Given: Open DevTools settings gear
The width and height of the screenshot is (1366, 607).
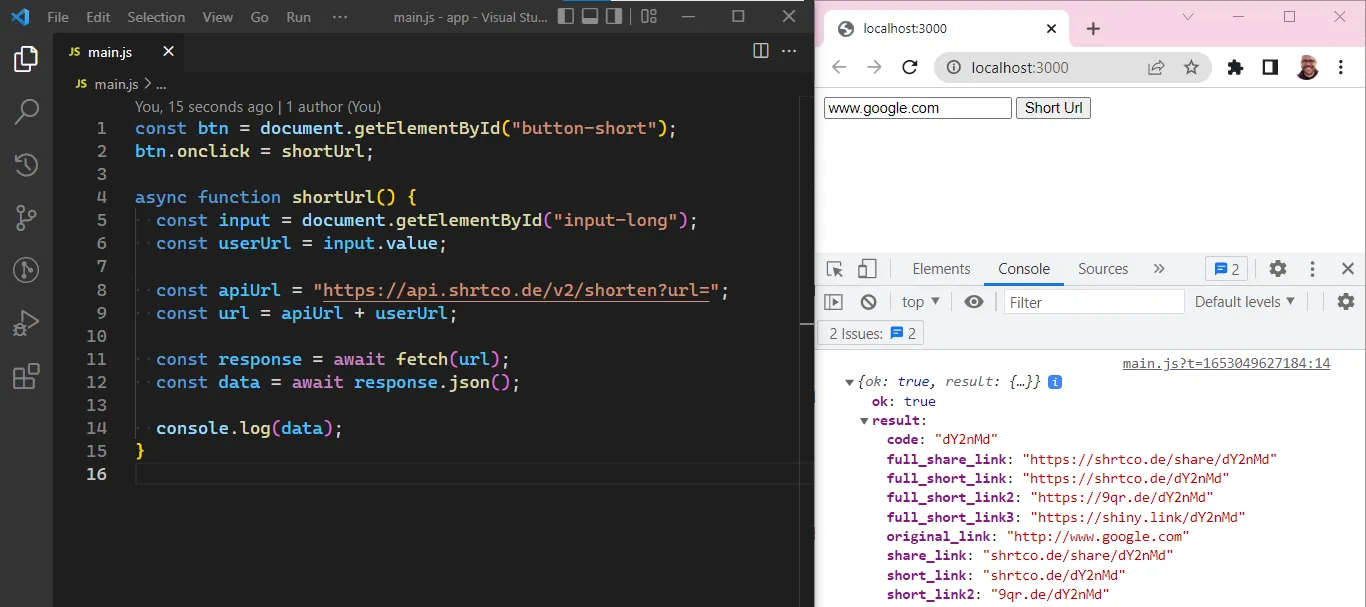Looking at the screenshot, I should (1277, 269).
